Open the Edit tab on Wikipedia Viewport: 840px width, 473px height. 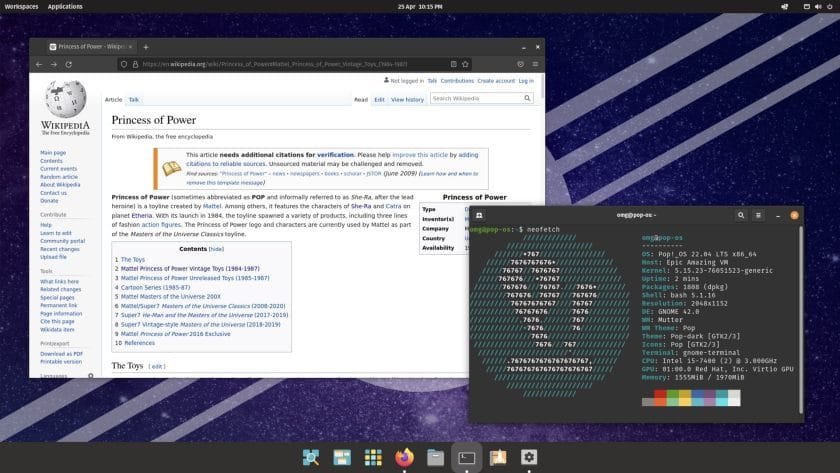pos(379,100)
